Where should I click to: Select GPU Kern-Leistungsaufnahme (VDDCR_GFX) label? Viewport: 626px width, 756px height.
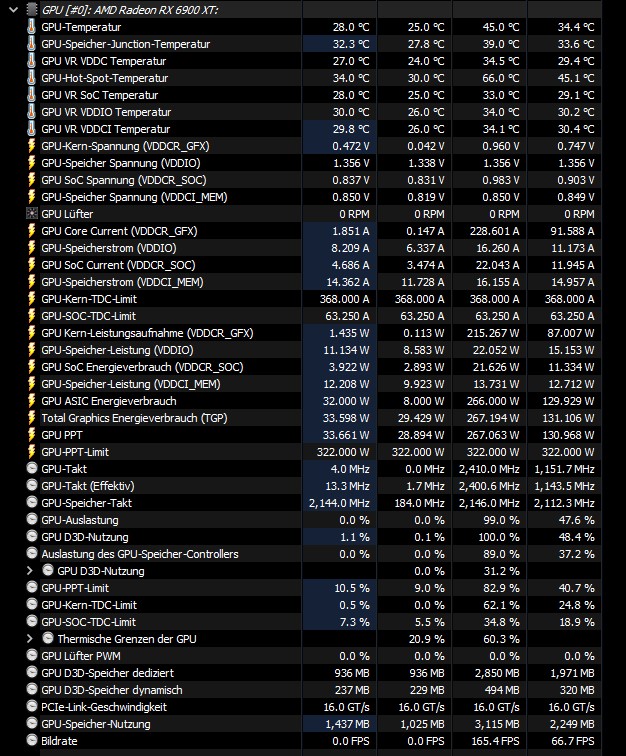point(147,333)
